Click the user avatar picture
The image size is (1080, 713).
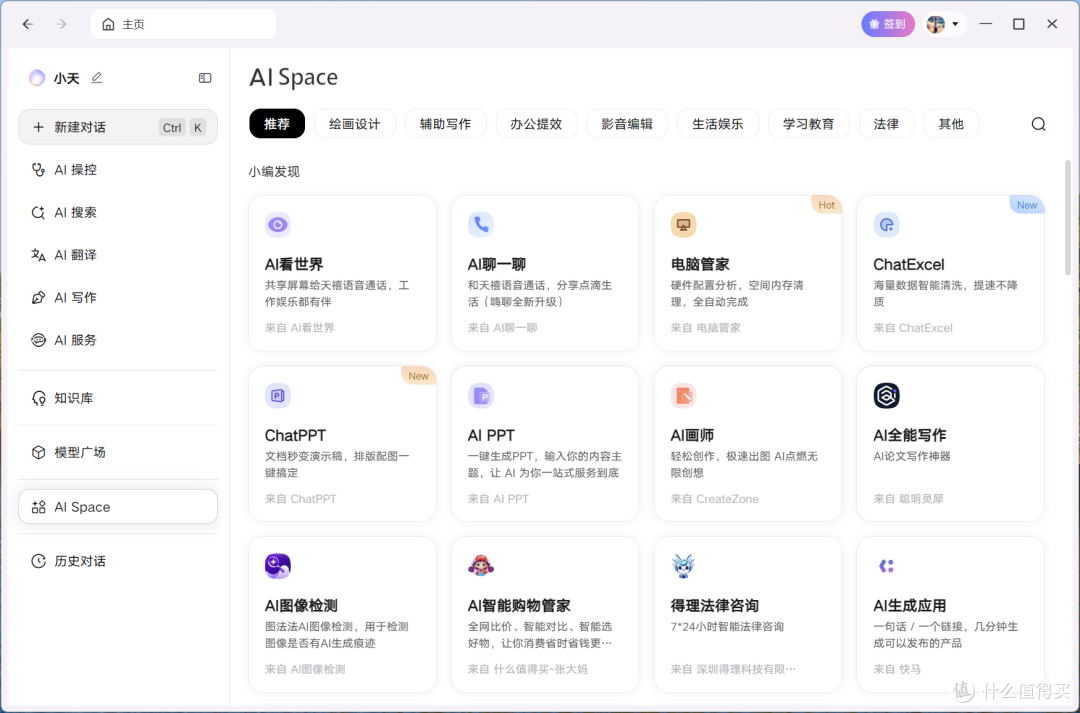coord(935,24)
